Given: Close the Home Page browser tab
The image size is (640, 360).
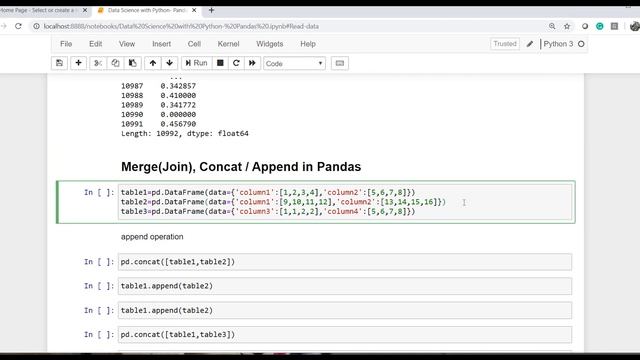Looking at the screenshot, I should click(85, 10).
